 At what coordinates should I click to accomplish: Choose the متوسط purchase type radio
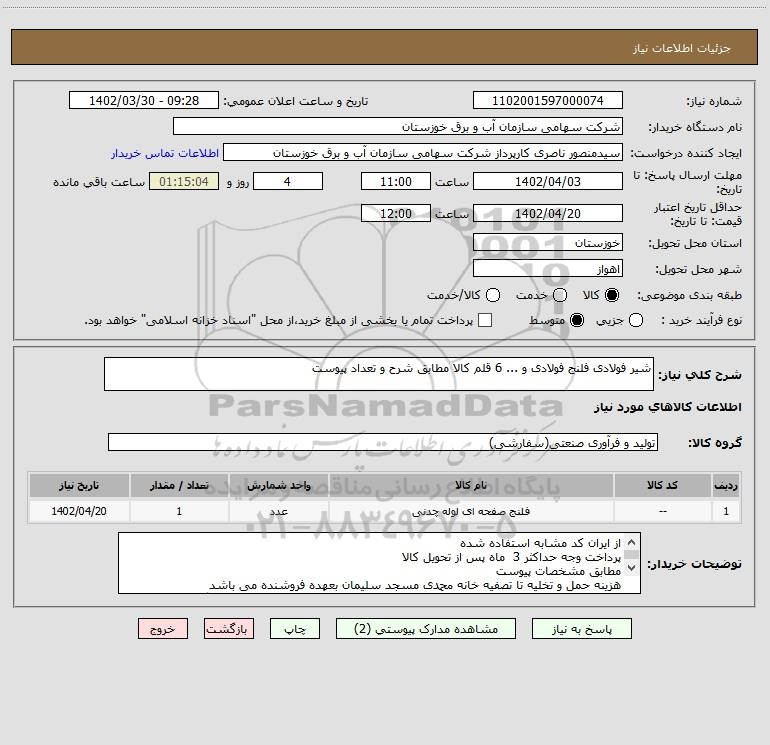(577, 320)
